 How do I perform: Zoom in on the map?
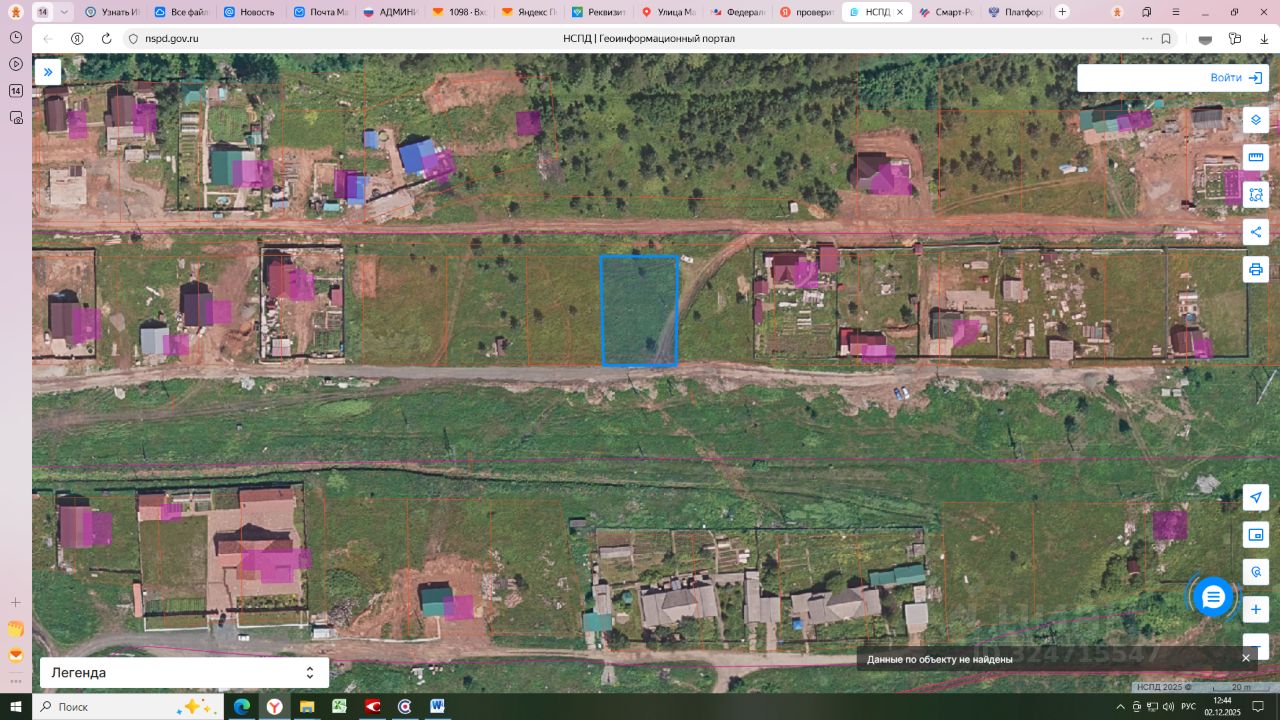1256,609
